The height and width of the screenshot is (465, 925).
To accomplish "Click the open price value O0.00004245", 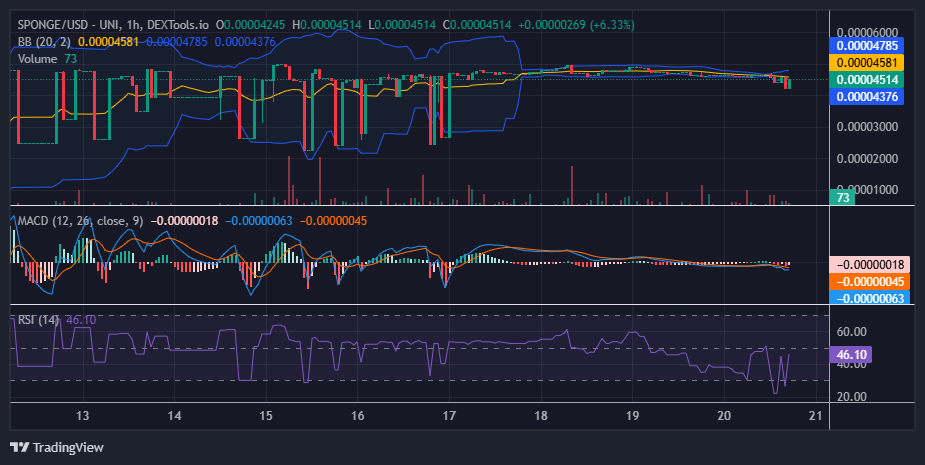I will [250, 25].
